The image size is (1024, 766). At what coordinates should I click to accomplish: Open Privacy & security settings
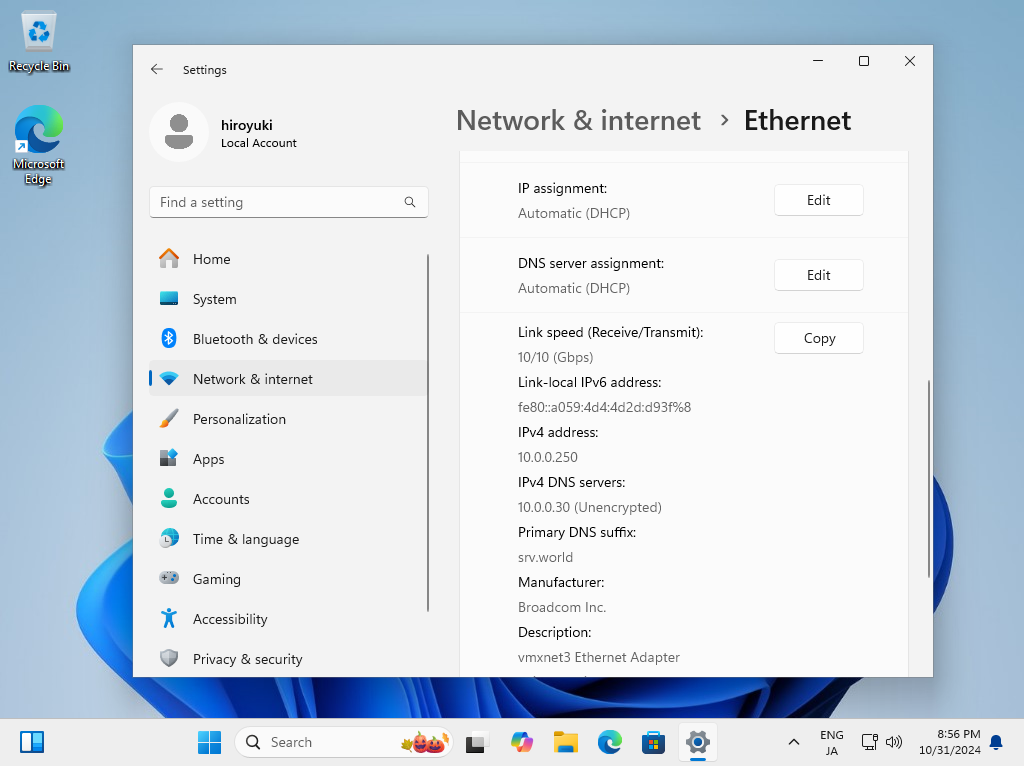[x=247, y=659]
